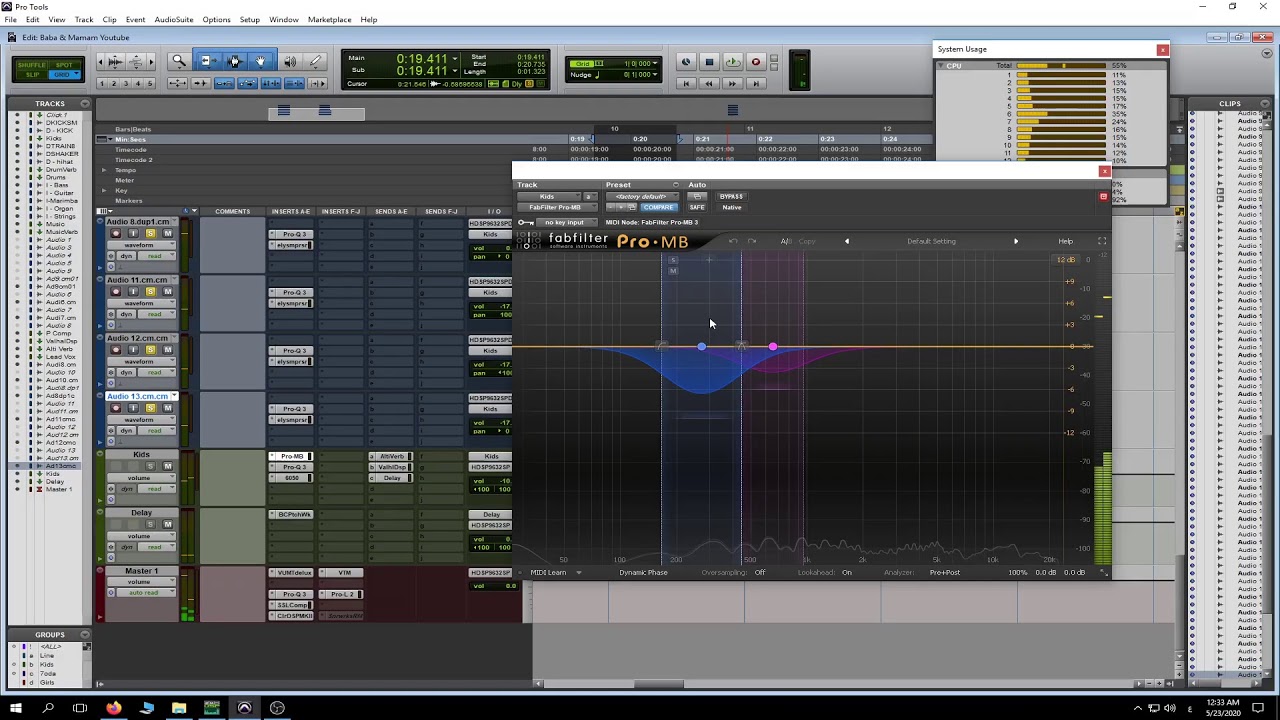Select the Grabber hand tool
Screen dimensions: 1280x720
click(x=261, y=62)
